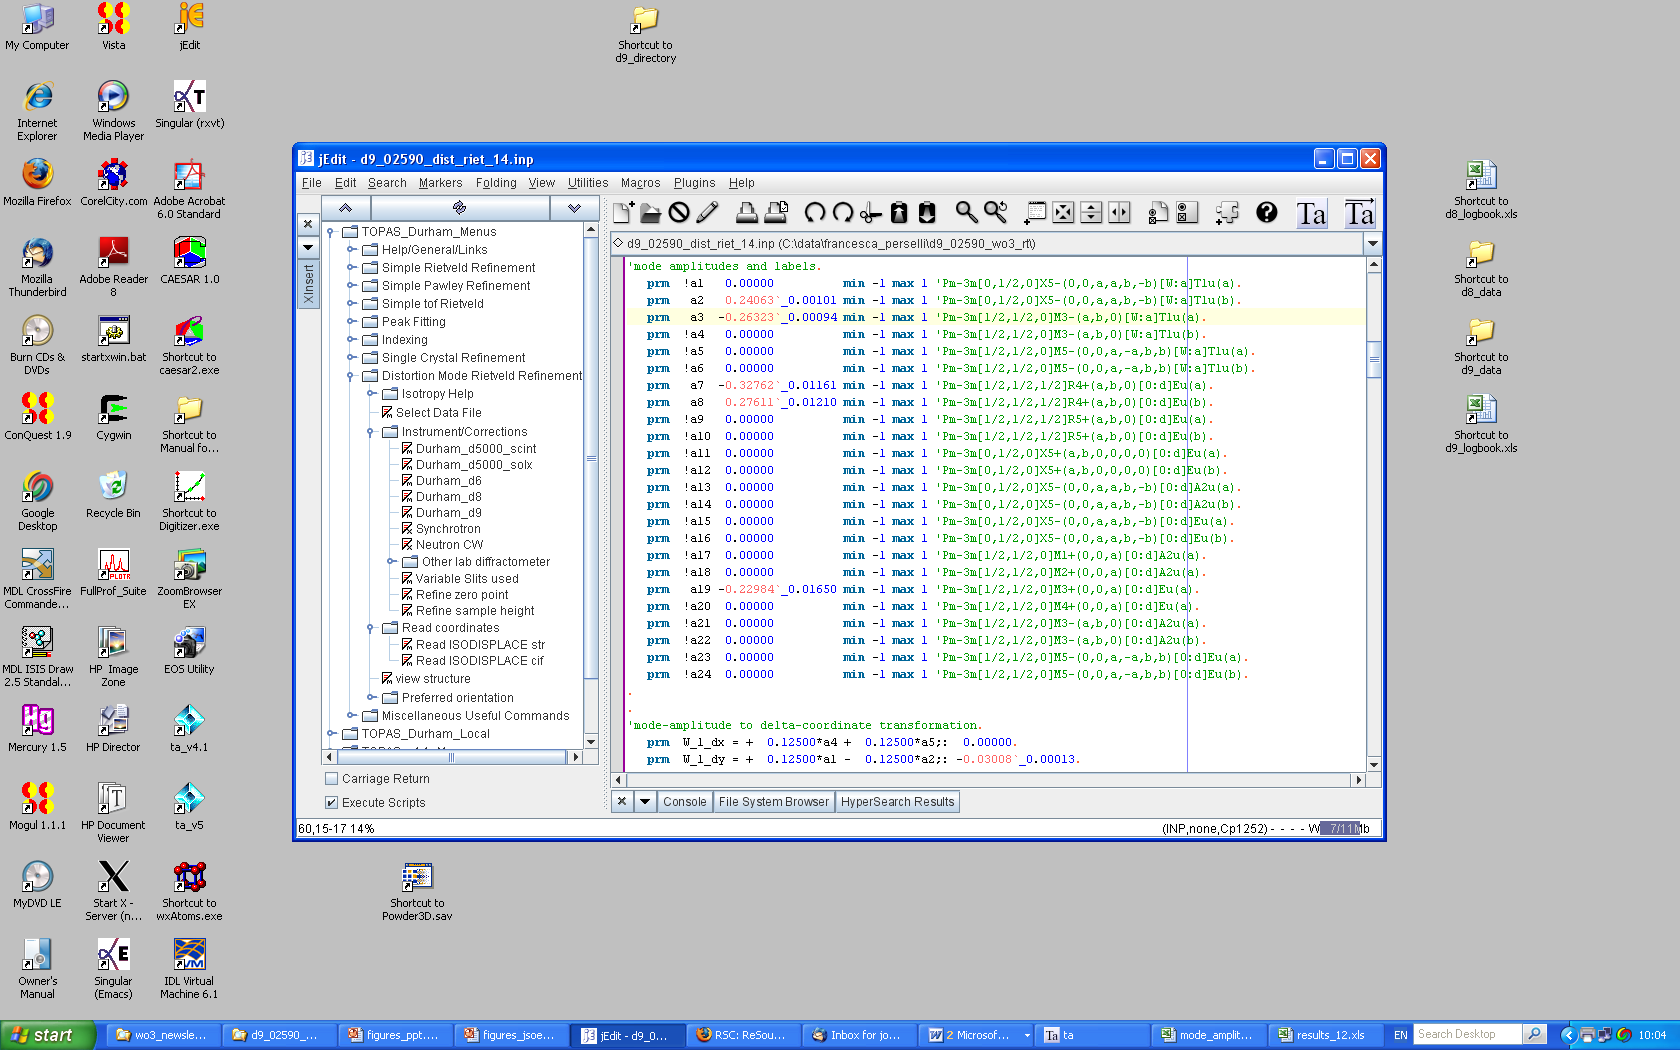
Task: Click the find next magnifier icon
Action: (995, 212)
